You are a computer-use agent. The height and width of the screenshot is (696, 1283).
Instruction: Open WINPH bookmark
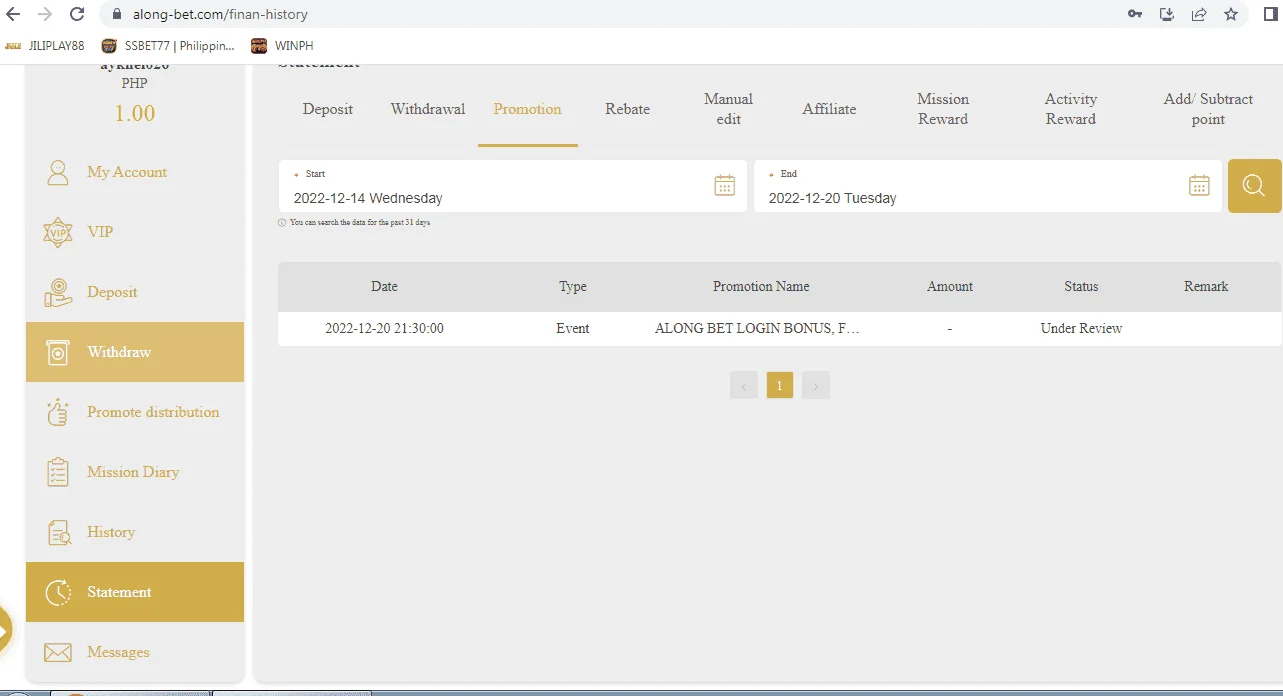coord(283,45)
